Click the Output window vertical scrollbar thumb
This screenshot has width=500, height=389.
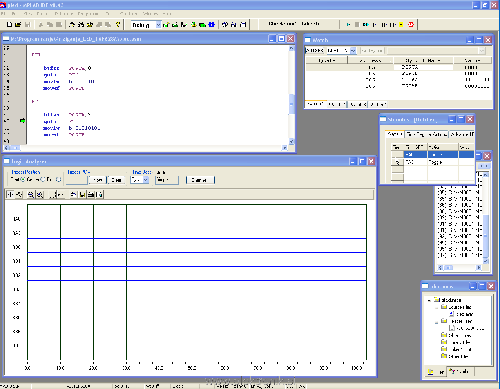click(486, 236)
